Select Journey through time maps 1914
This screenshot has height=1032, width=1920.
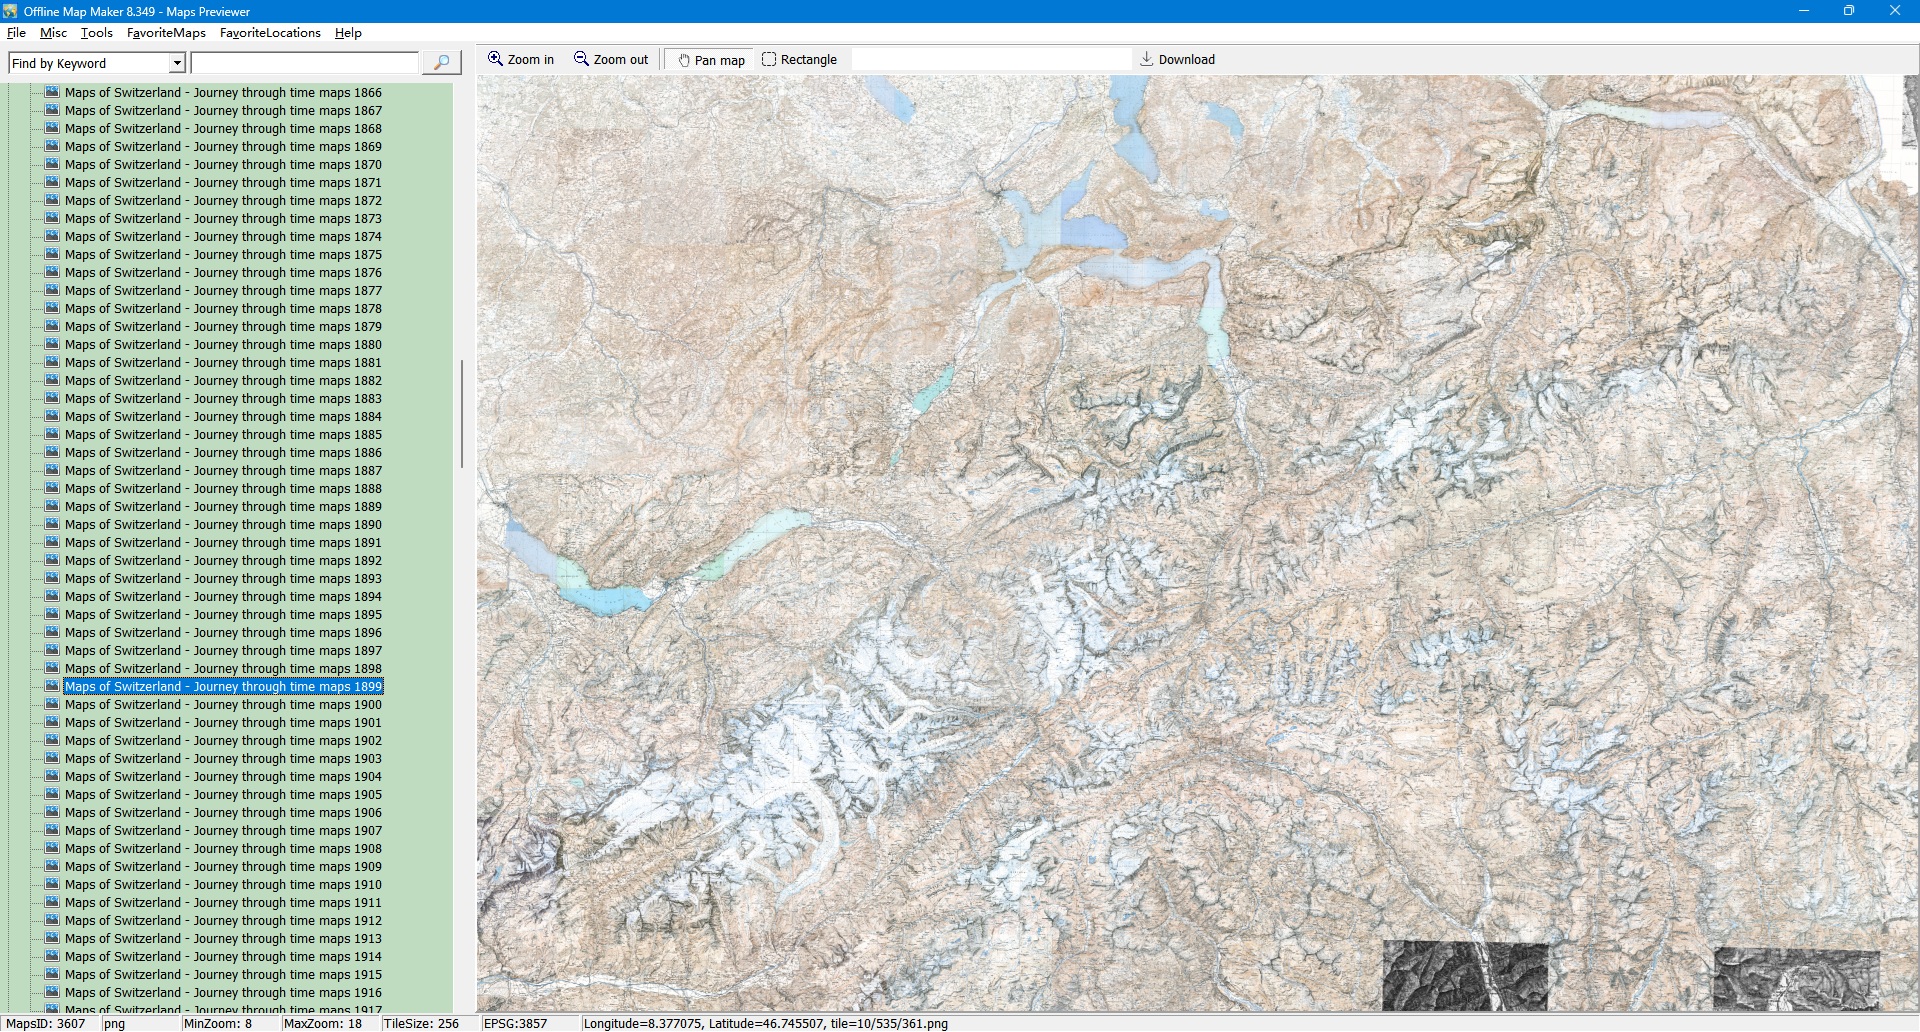click(223, 957)
